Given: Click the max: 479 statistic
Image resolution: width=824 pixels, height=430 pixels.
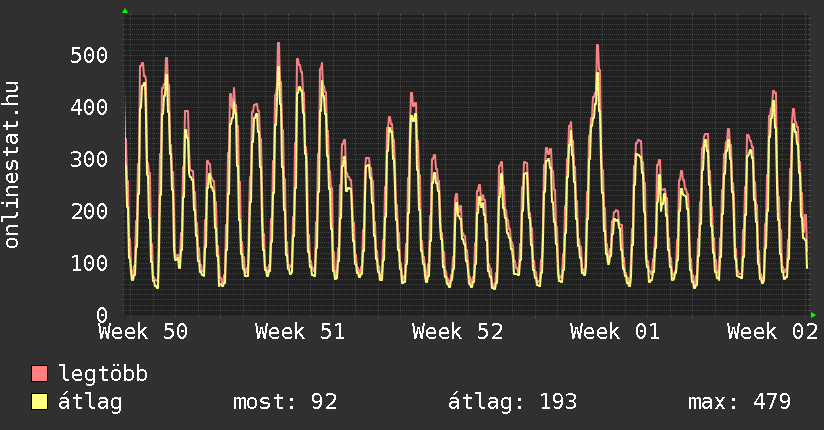Looking at the screenshot, I should tap(740, 402).
